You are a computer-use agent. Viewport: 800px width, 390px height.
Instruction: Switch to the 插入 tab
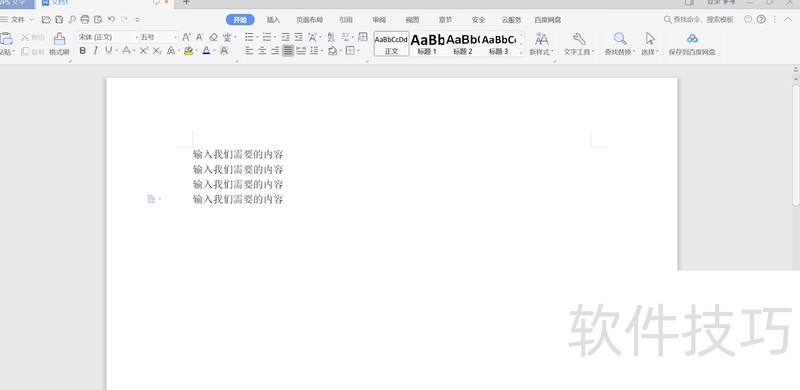(273, 20)
